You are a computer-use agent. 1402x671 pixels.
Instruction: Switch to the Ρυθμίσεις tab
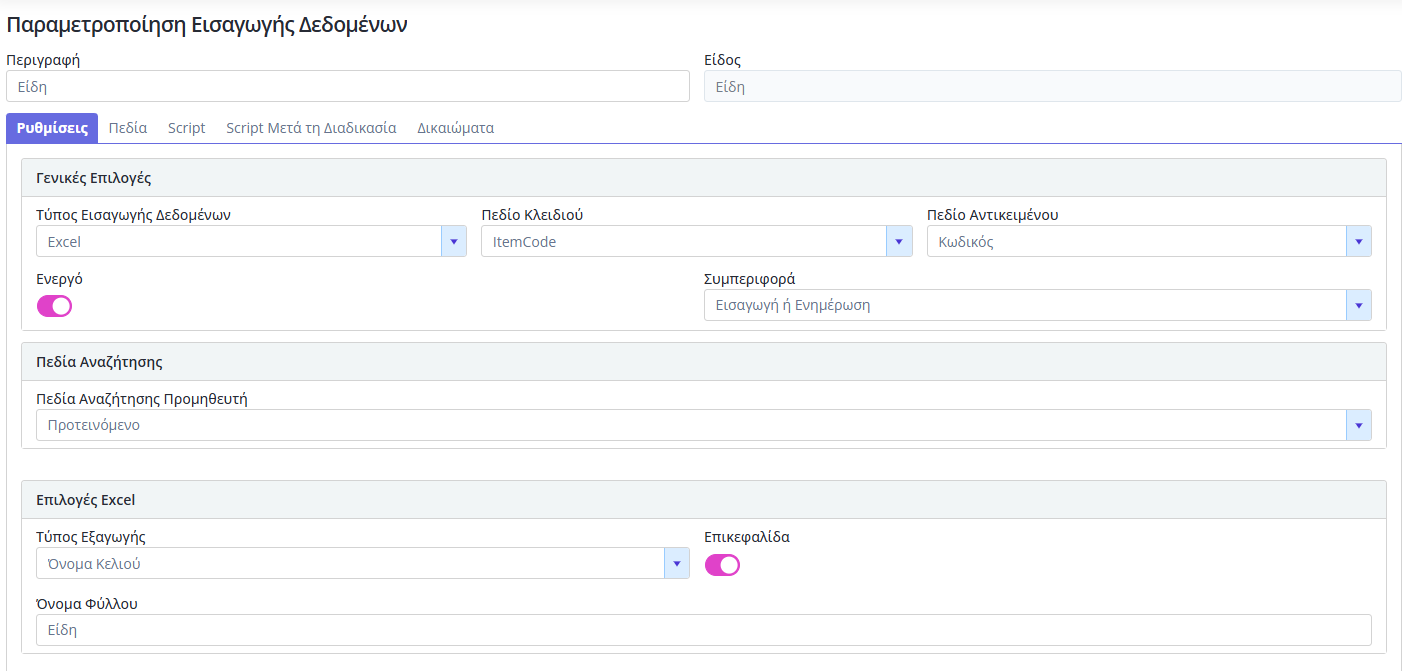click(x=52, y=128)
